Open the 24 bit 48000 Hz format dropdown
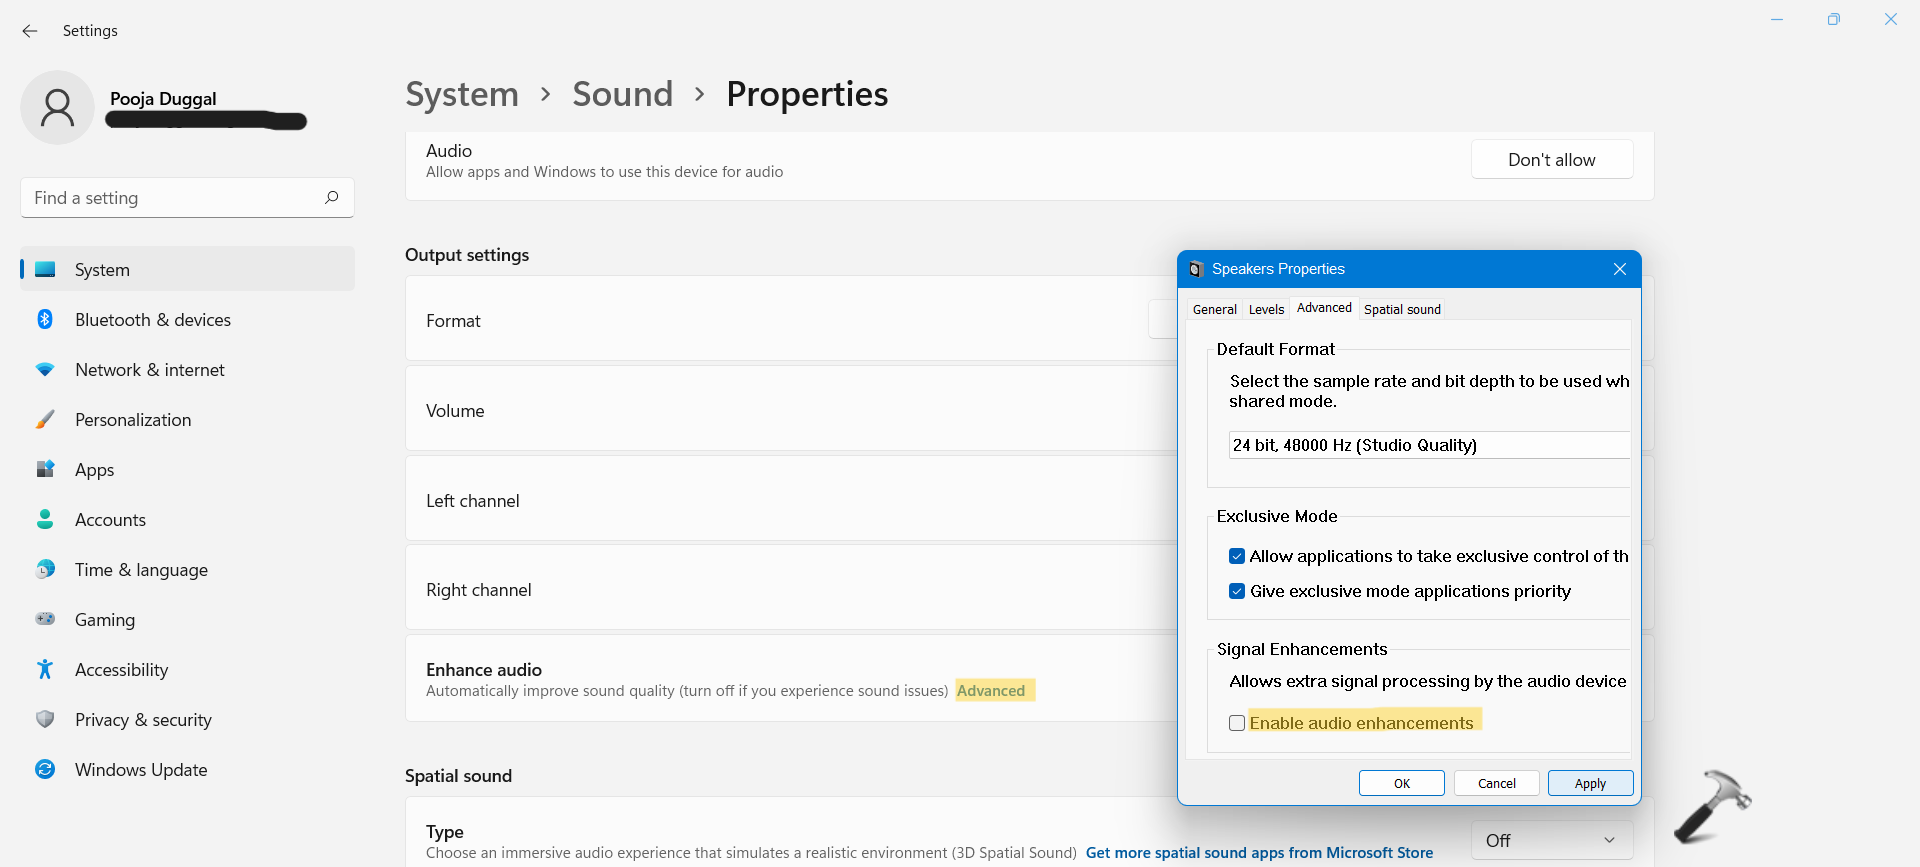The image size is (1920, 867). tap(1428, 445)
